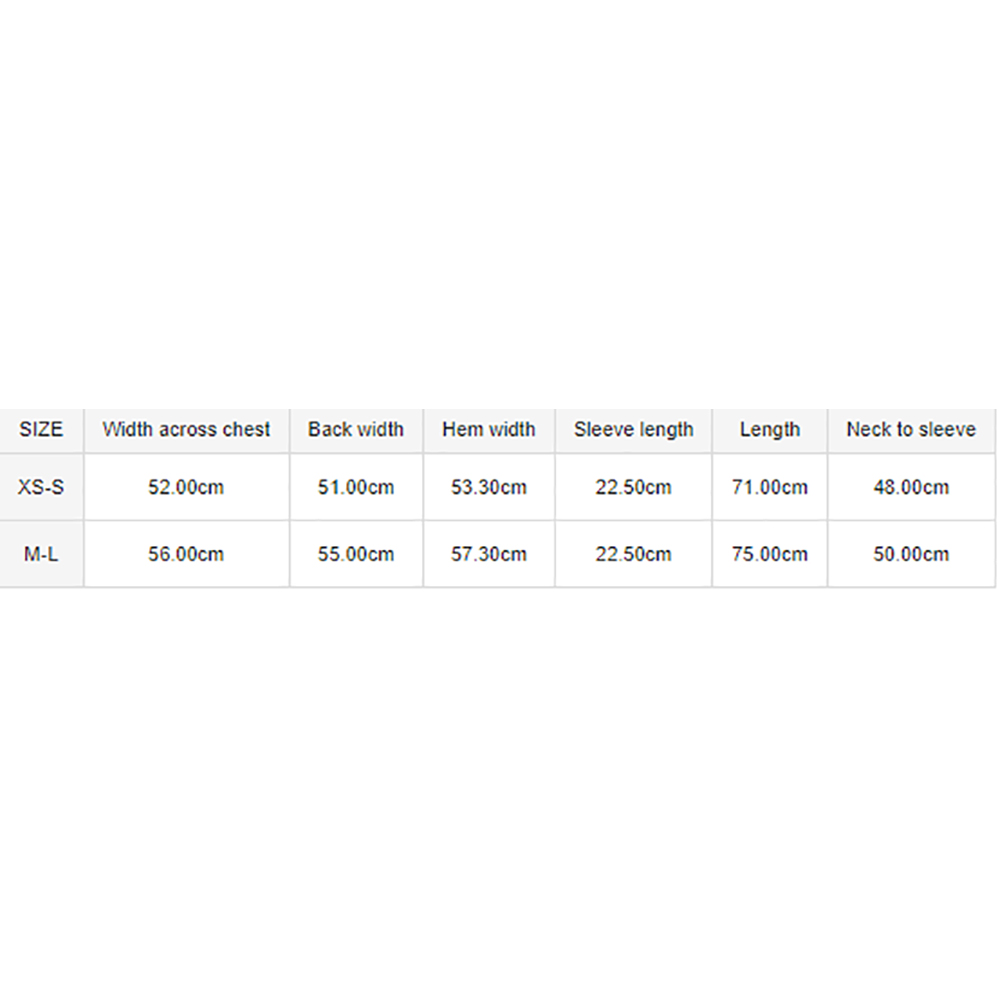Click the 71.00cm length value
This screenshot has height=1000, width=1000.
770,487
